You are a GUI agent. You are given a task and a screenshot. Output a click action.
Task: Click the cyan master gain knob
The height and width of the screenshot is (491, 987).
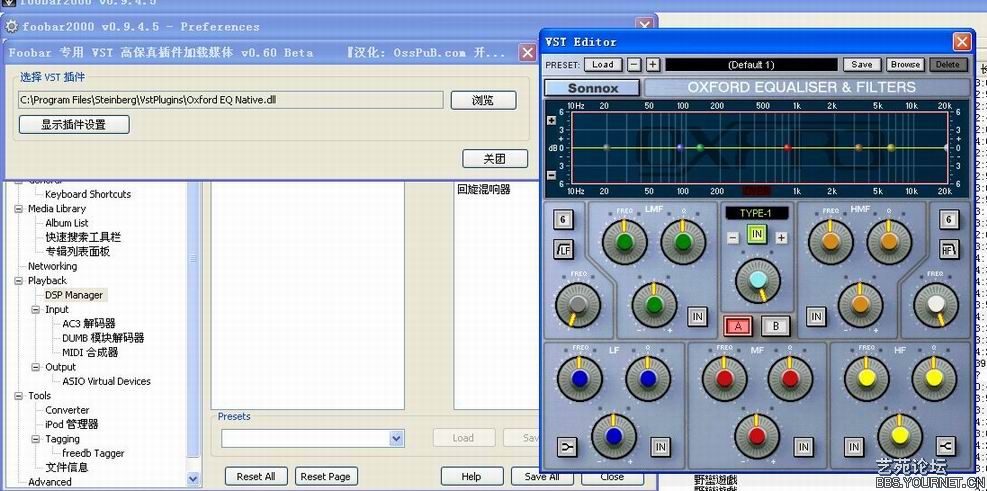click(x=757, y=281)
